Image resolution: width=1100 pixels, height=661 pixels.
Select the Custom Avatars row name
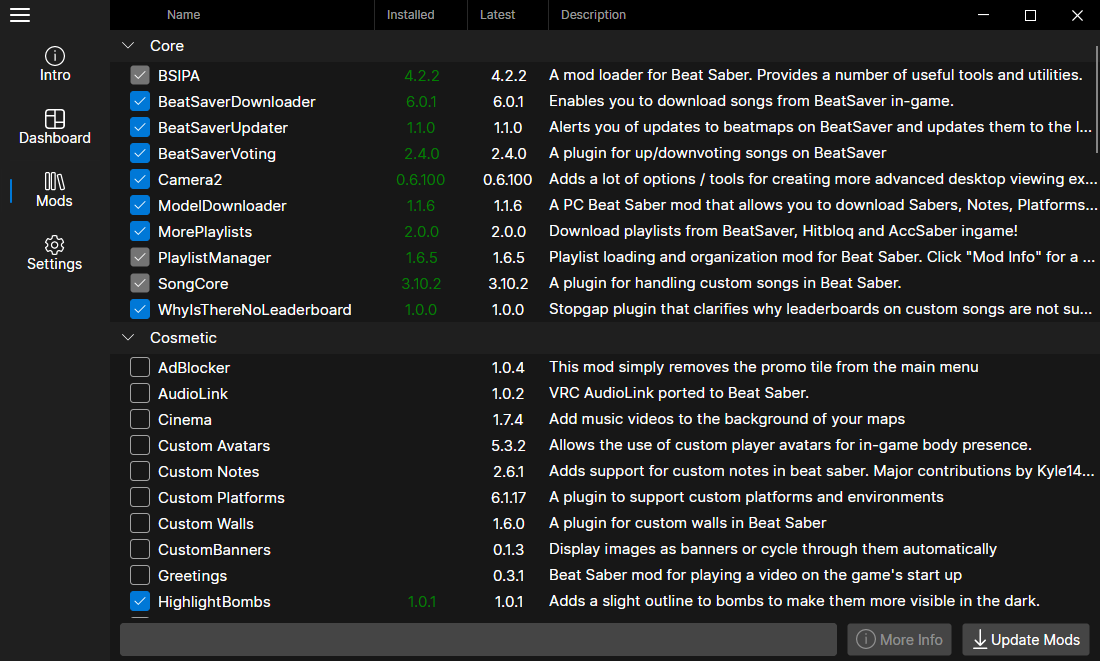tap(214, 446)
